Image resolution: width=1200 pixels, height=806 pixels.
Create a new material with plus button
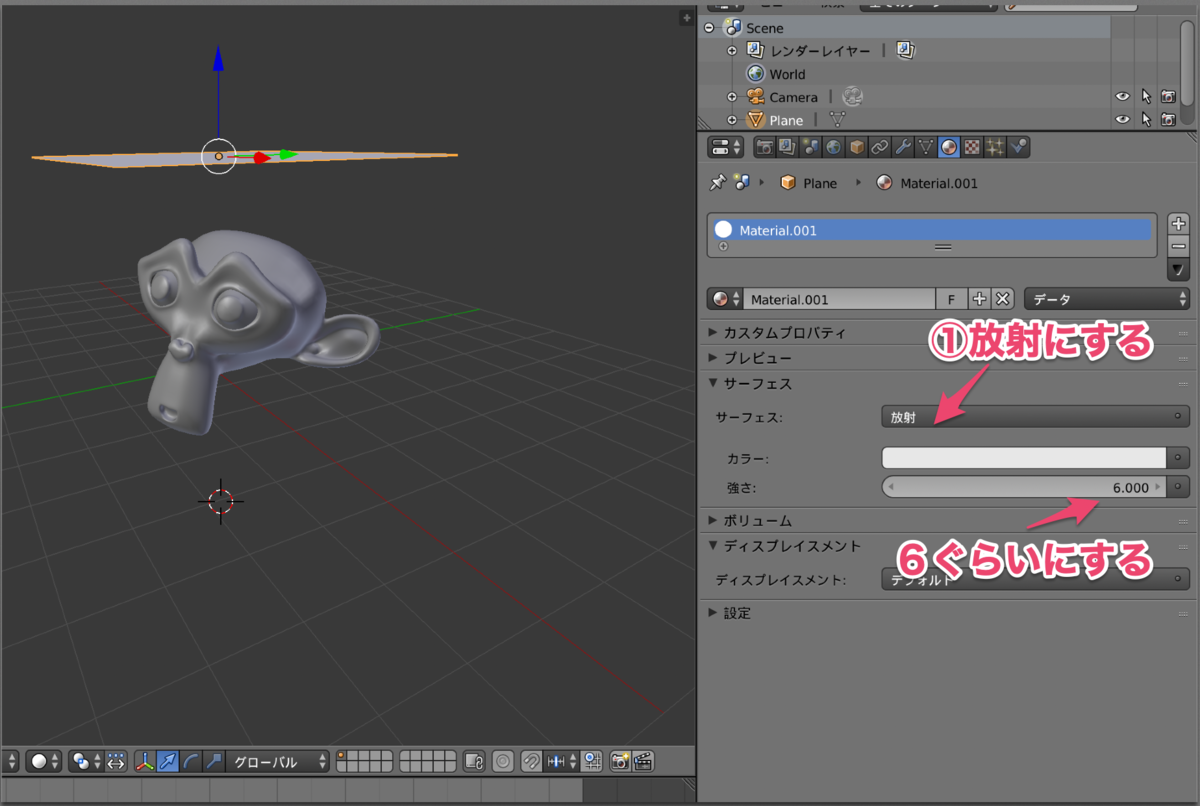coord(980,299)
